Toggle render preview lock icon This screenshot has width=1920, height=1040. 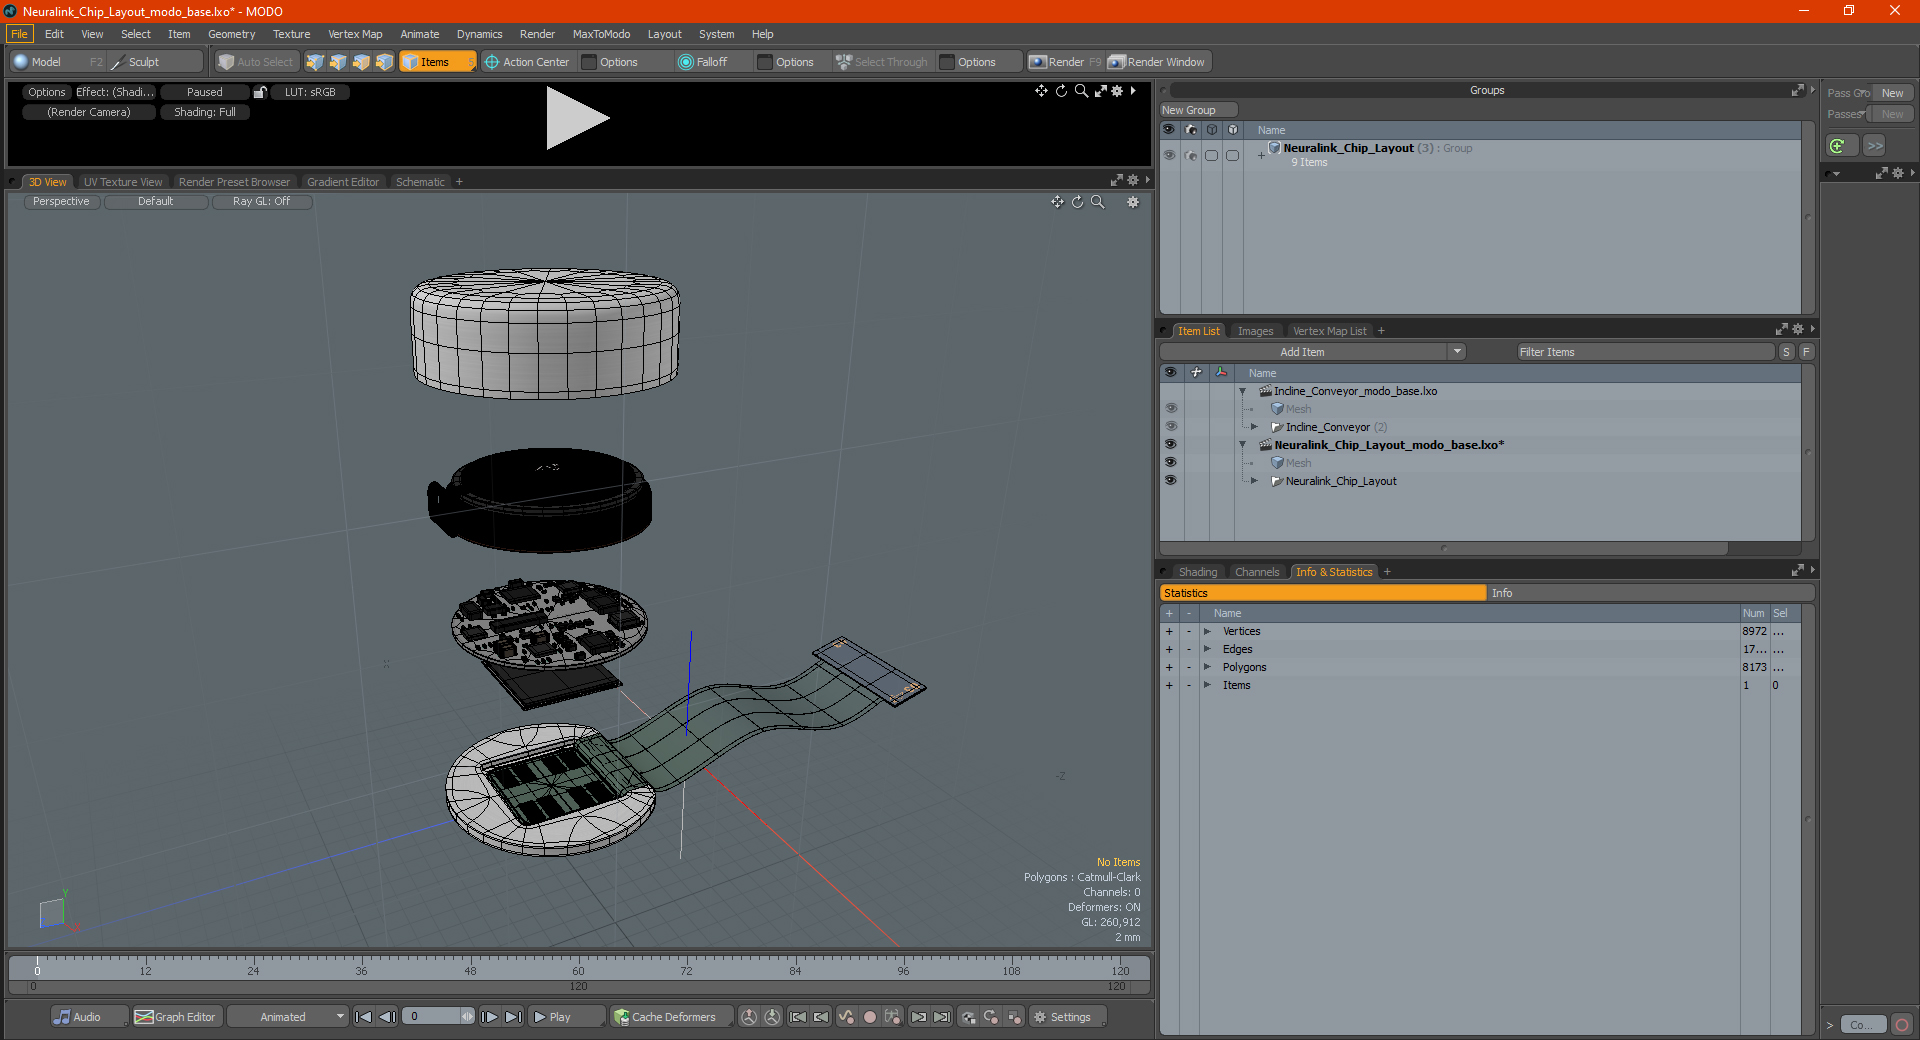[x=260, y=92]
